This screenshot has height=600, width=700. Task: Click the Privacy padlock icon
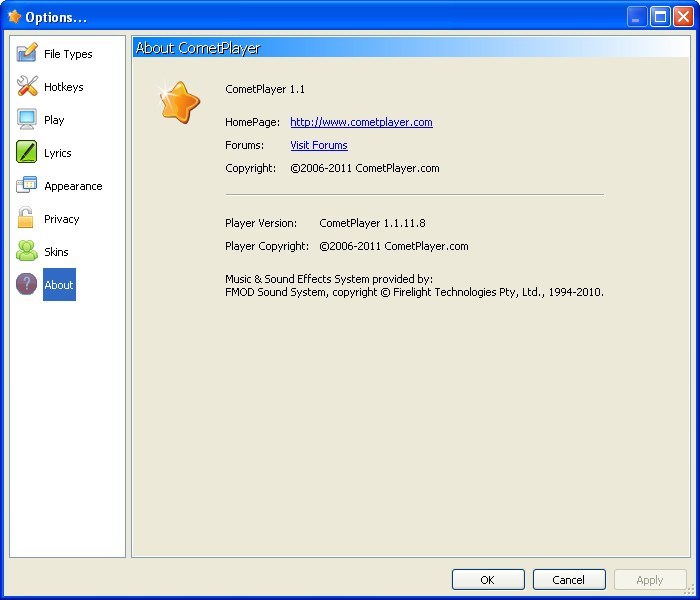(25, 217)
